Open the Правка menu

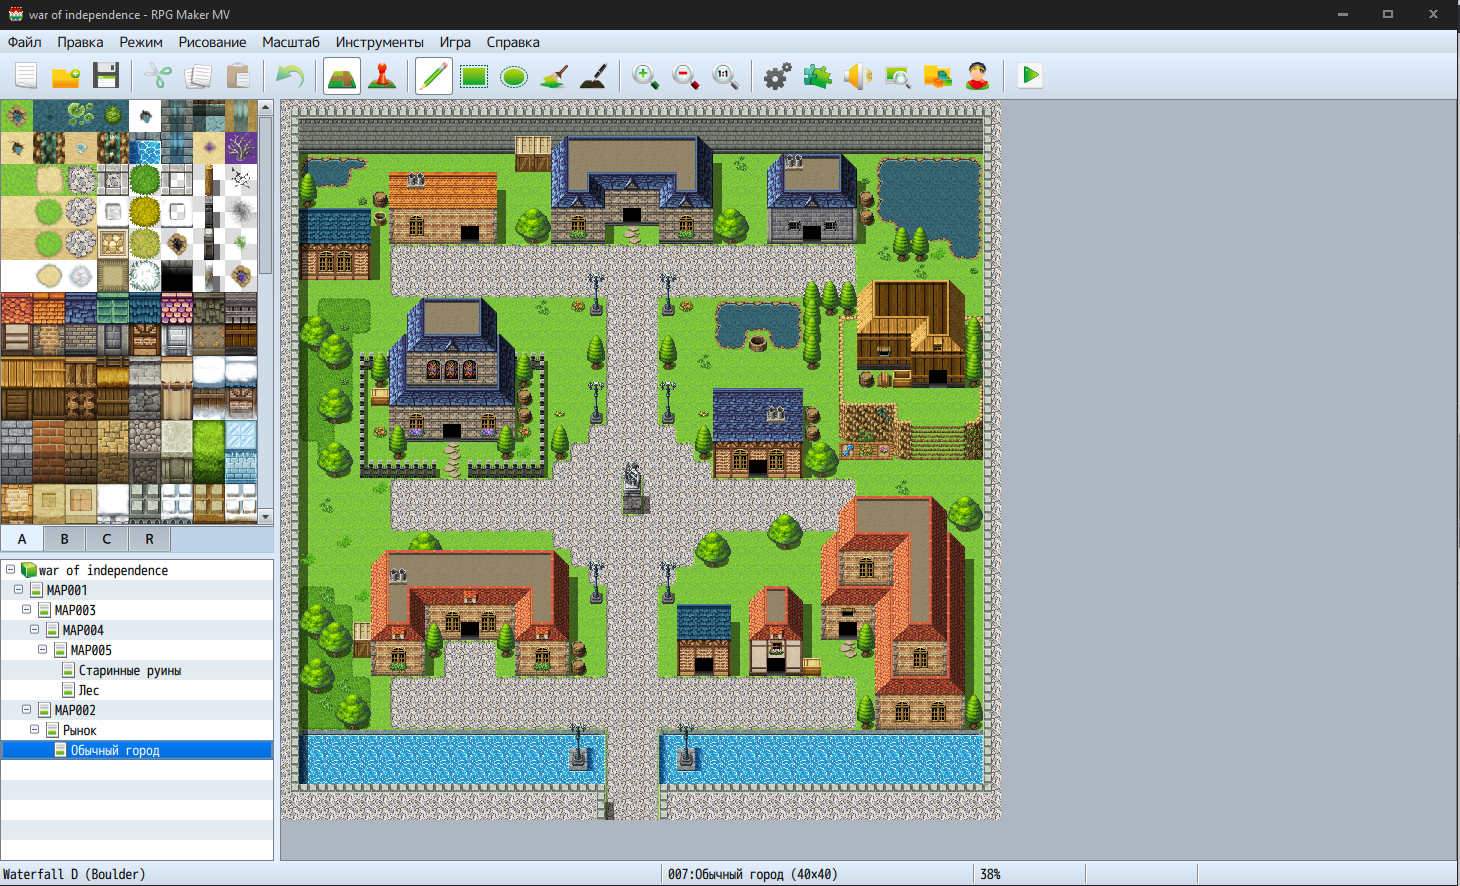click(x=80, y=42)
